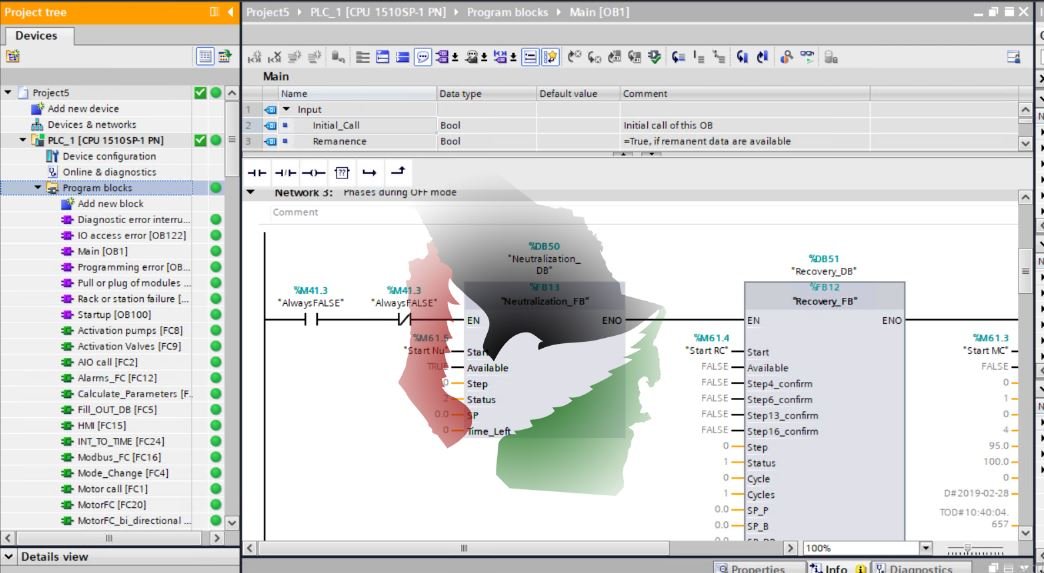Collapse the Program blocks folder
Image resolution: width=1044 pixels, height=573 pixels.
(39, 188)
